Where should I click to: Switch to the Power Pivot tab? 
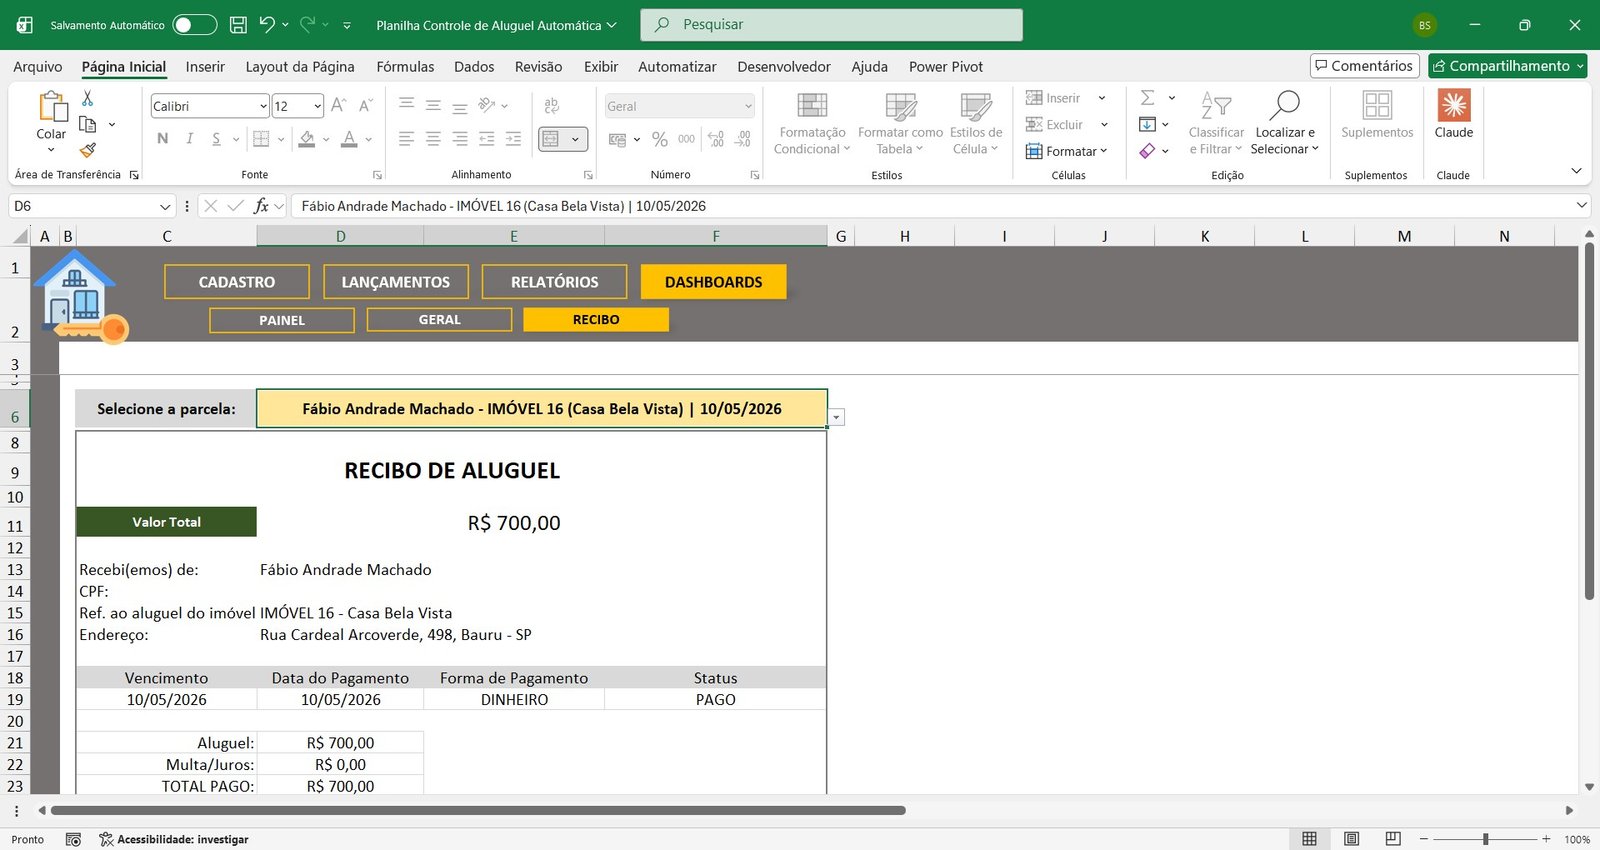[946, 66]
